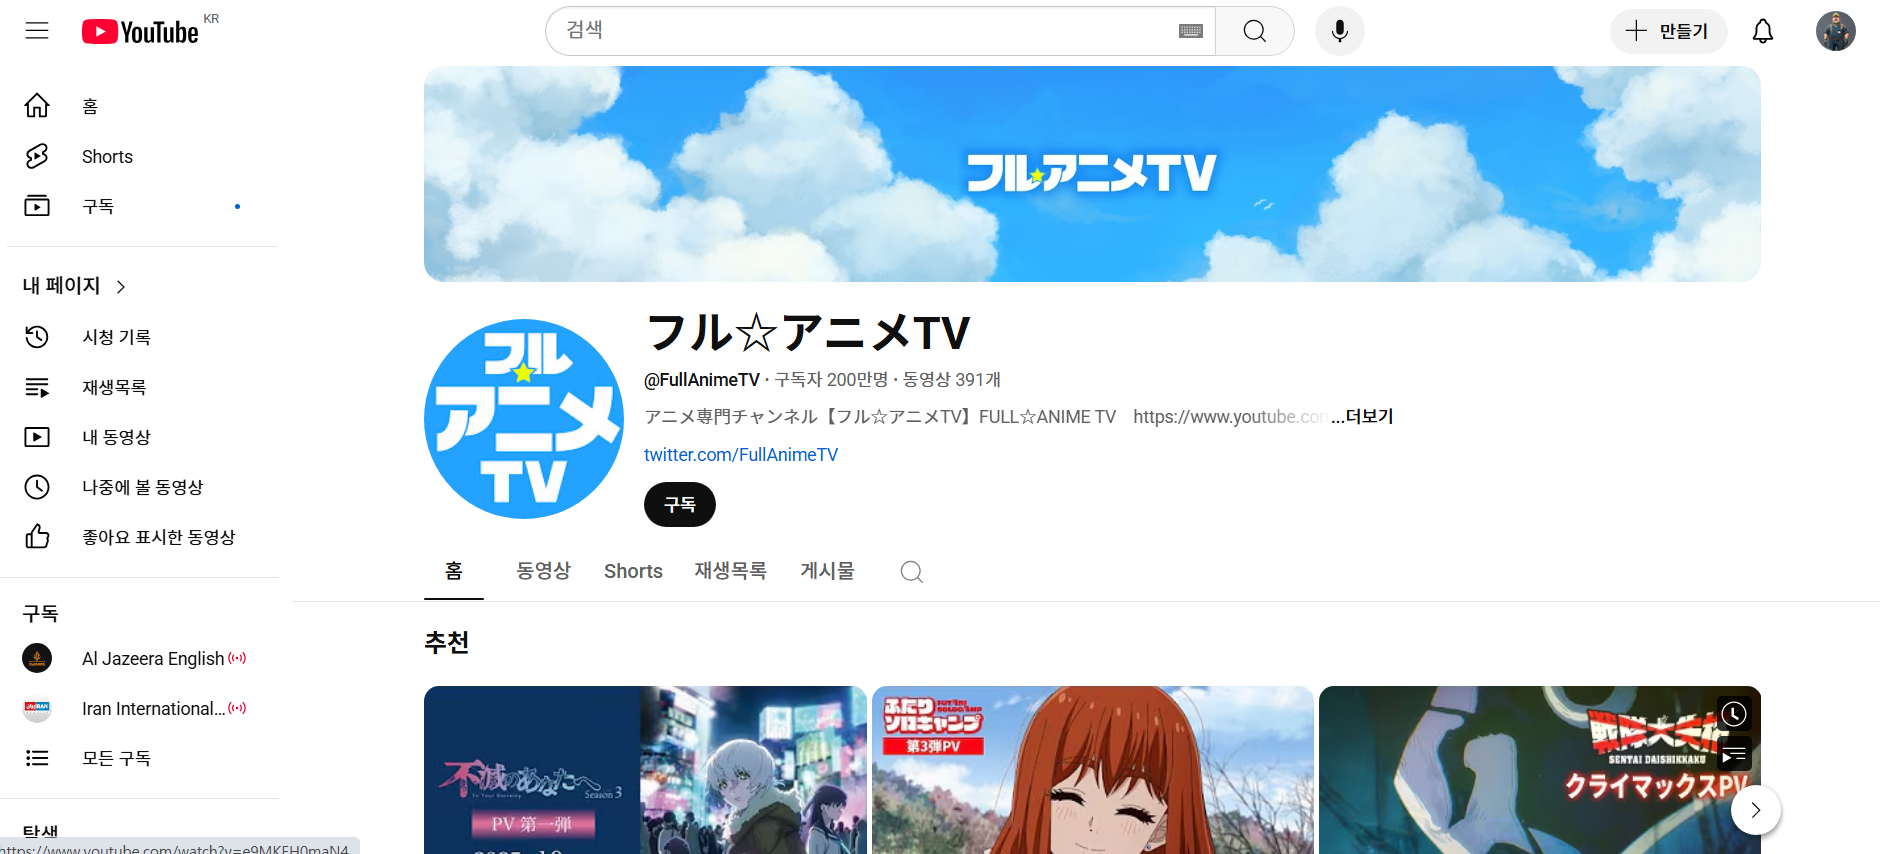
Task: Click the 추천 section heading
Action: (x=447, y=642)
